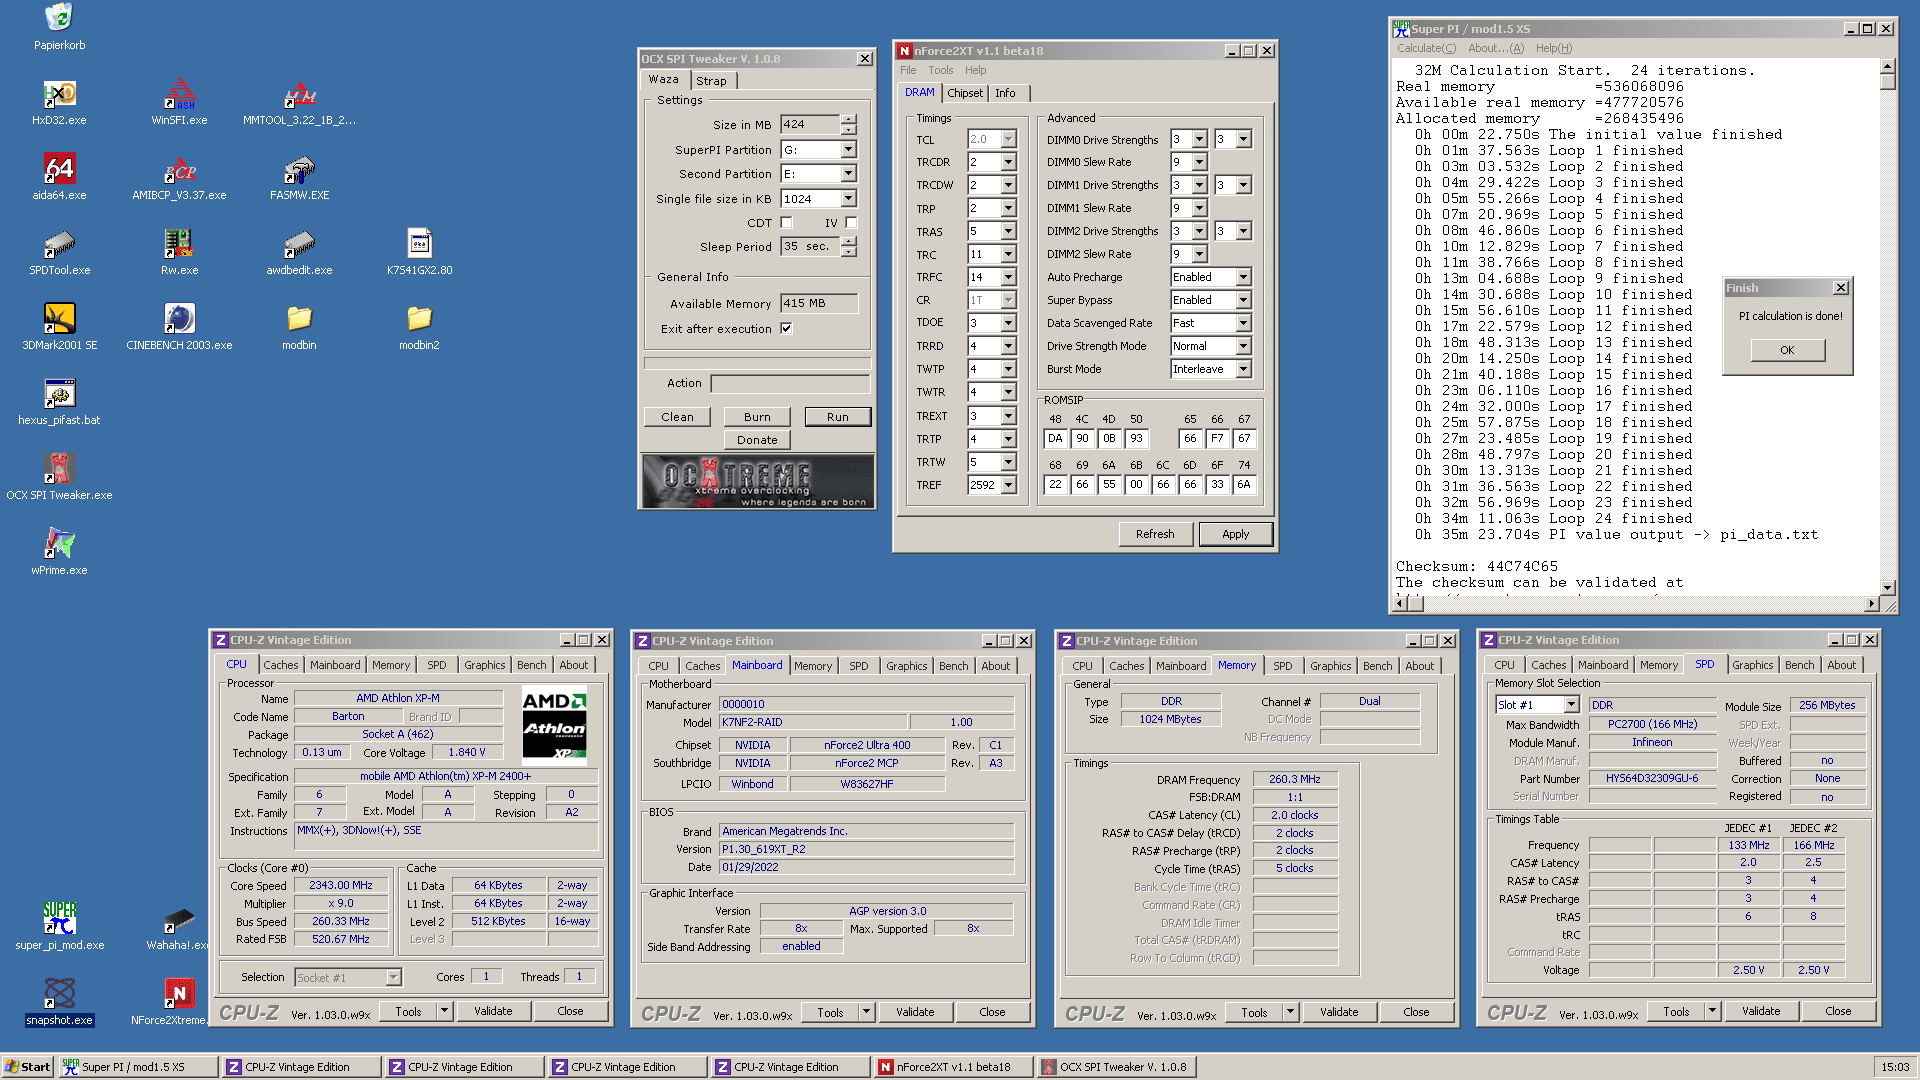Toggle the IV checkbox in OCX SPI Tweaker
This screenshot has height=1080, width=1920.
pos(851,223)
